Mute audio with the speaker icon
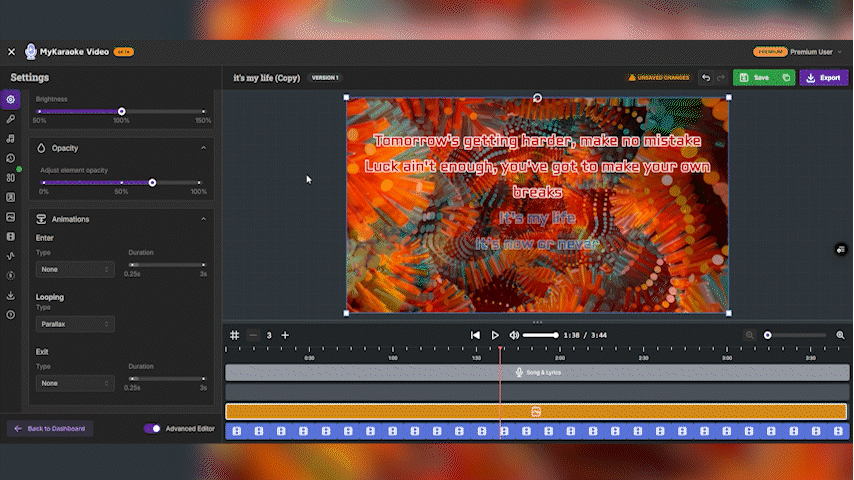 tap(514, 335)
